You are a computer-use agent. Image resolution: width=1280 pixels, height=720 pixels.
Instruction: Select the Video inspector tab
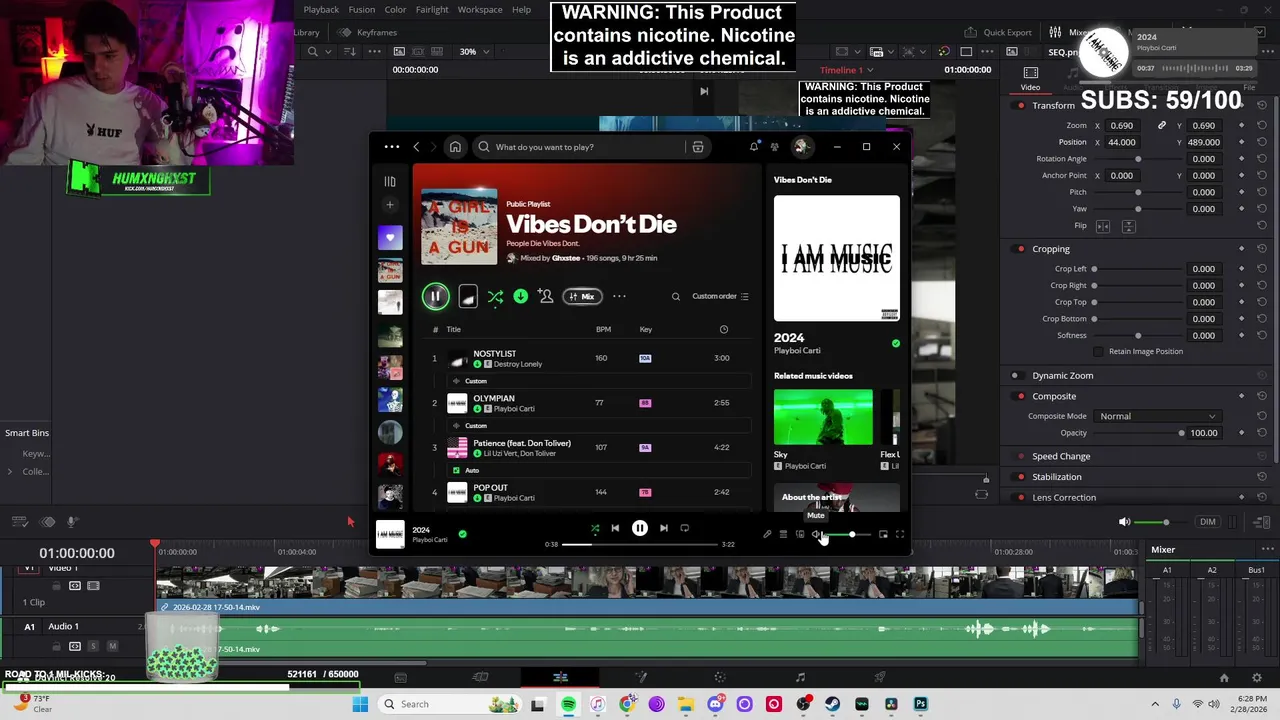click(1030, 79)
